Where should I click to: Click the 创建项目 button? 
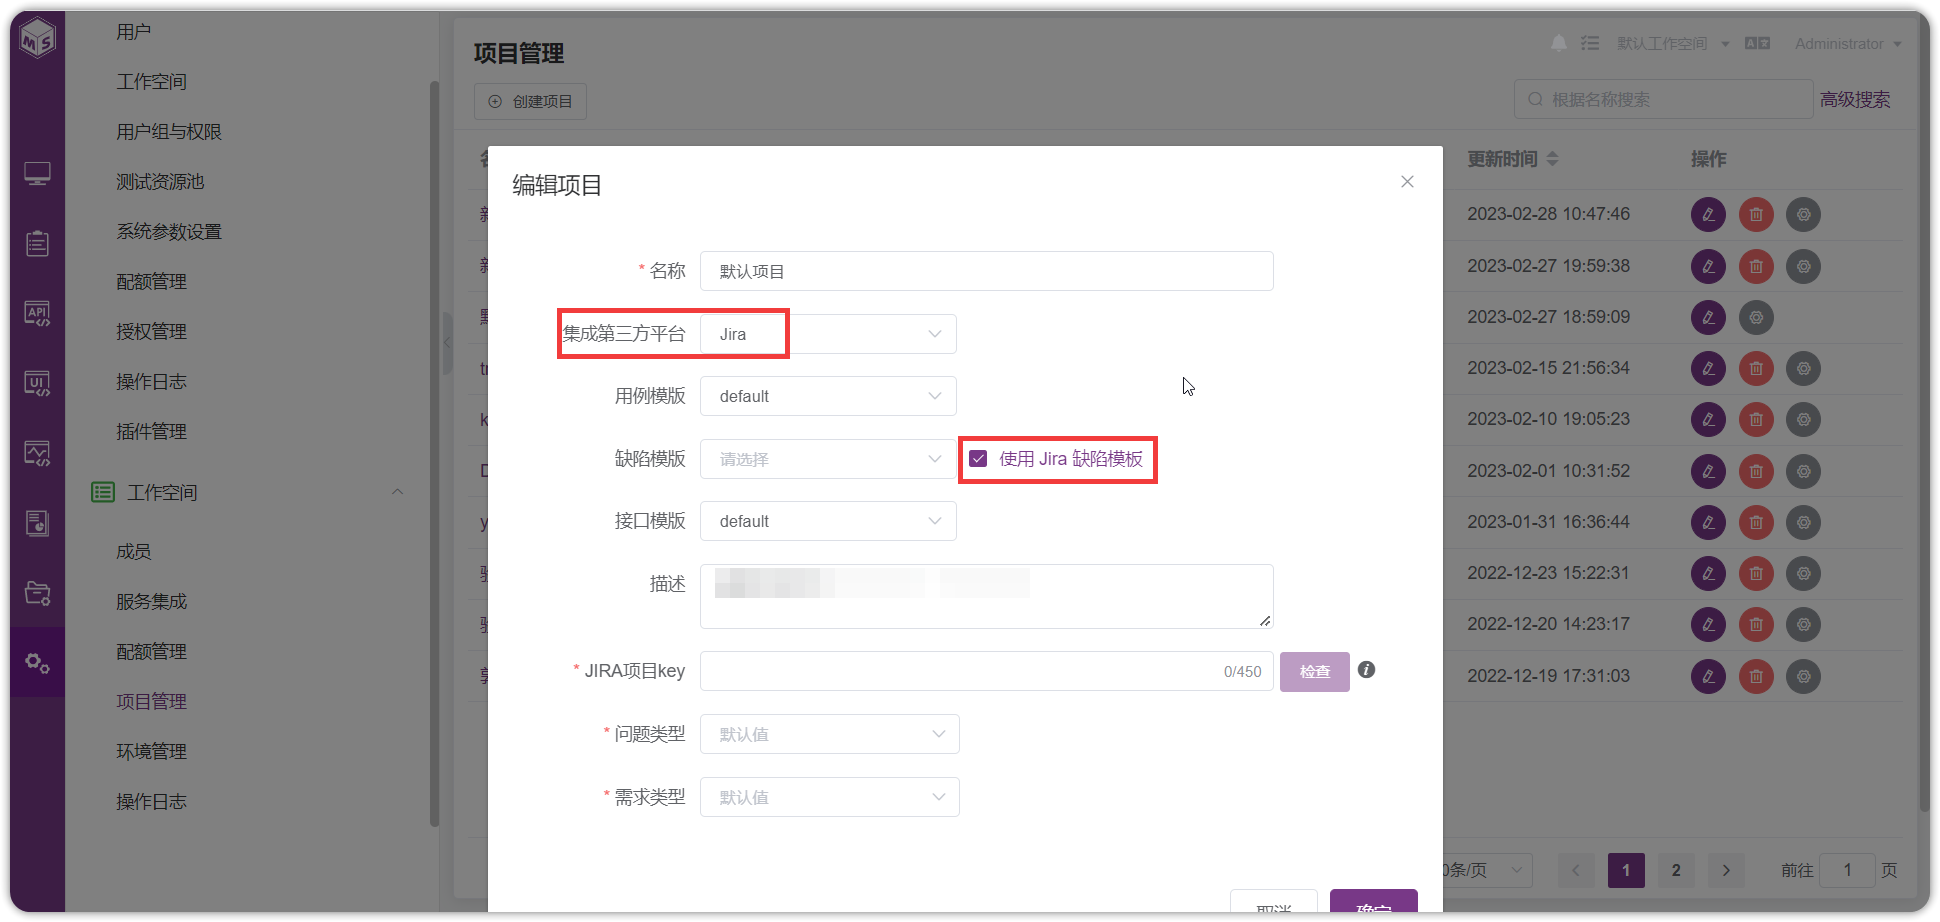pos(530,101)
